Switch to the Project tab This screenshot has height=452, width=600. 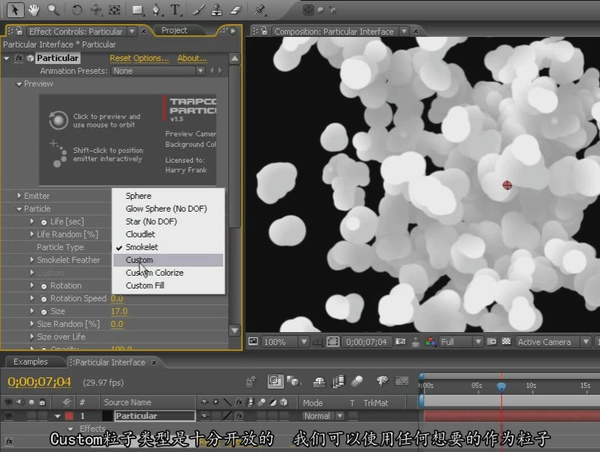point(174,30)
